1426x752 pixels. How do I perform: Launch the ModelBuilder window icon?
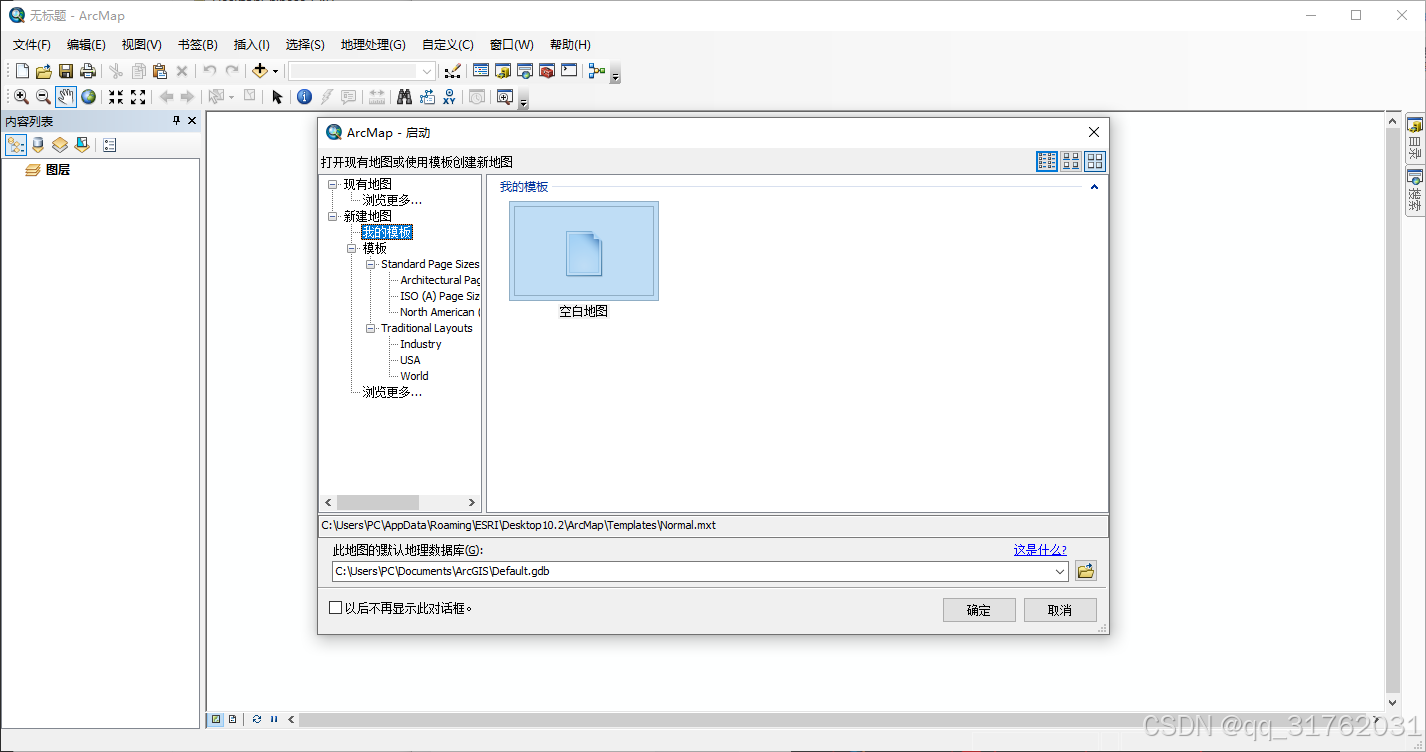pyautogui.click(x=597, y=71)
